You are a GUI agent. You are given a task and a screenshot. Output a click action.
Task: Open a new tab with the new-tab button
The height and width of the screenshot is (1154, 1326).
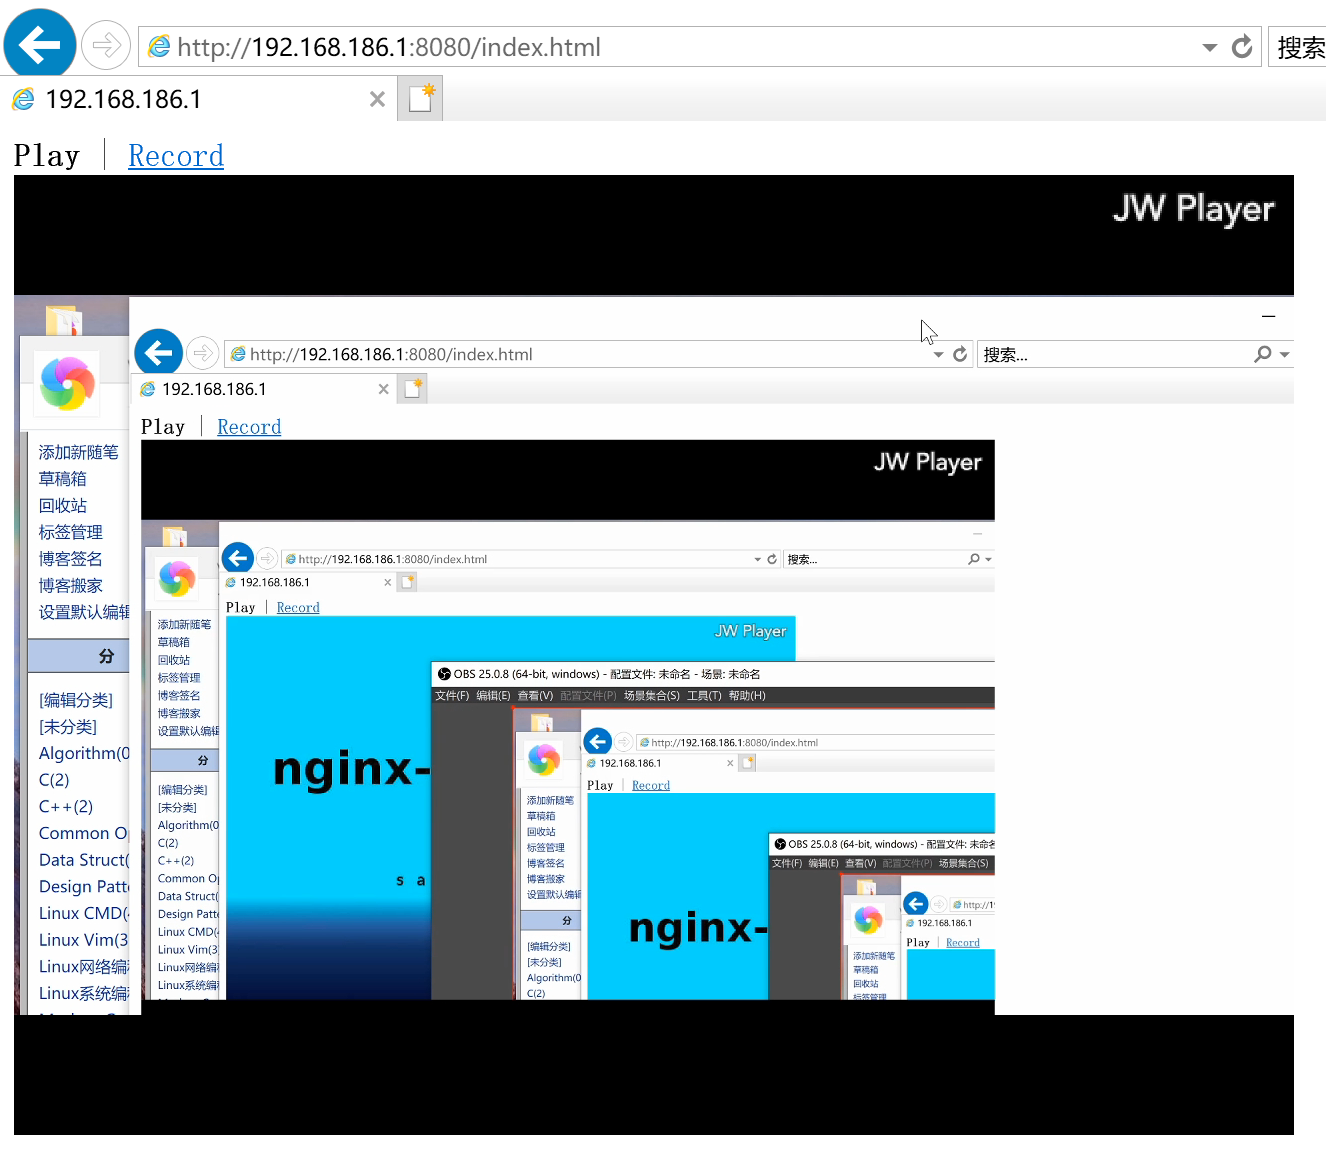(x=420, y=99)
